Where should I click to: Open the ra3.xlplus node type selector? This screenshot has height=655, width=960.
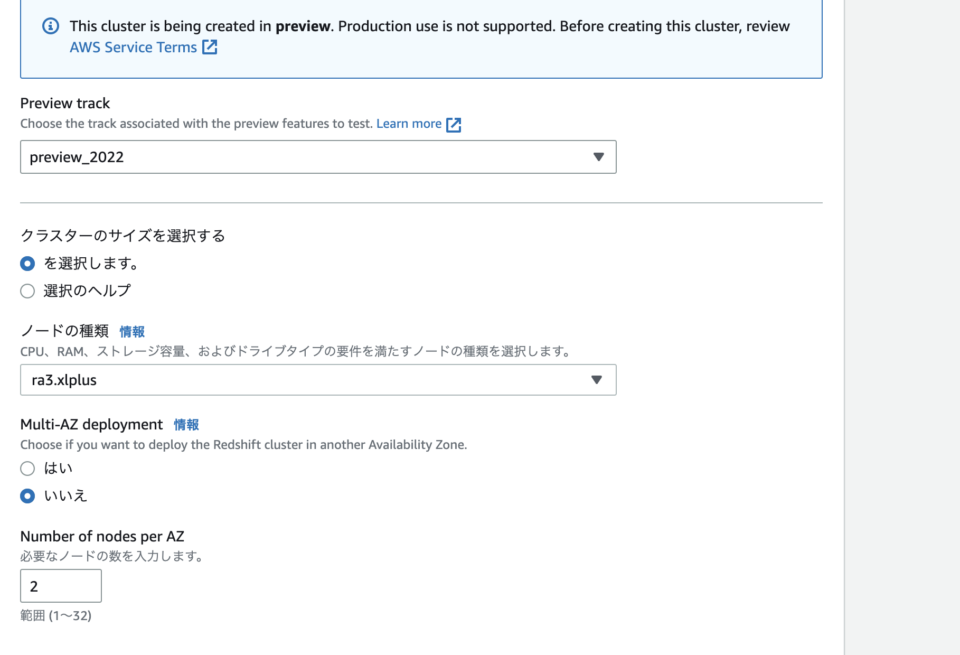pos(317,380)
